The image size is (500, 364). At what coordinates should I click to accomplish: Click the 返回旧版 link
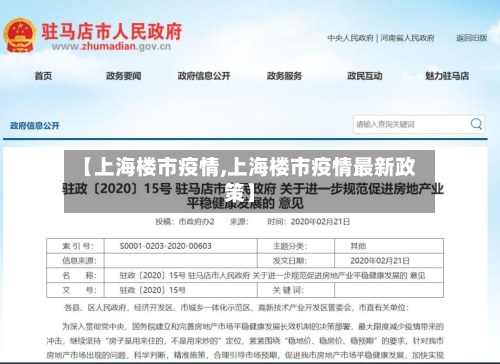[x=472, y=38]
